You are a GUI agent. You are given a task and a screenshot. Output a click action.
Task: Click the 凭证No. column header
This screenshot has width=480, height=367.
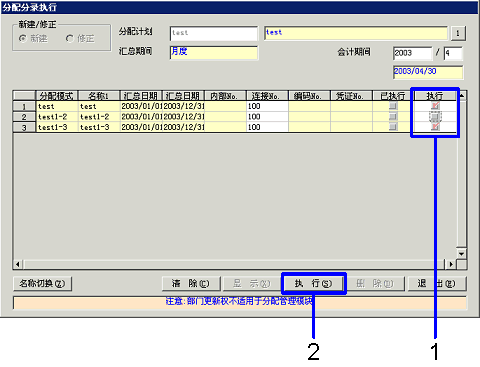351,96
